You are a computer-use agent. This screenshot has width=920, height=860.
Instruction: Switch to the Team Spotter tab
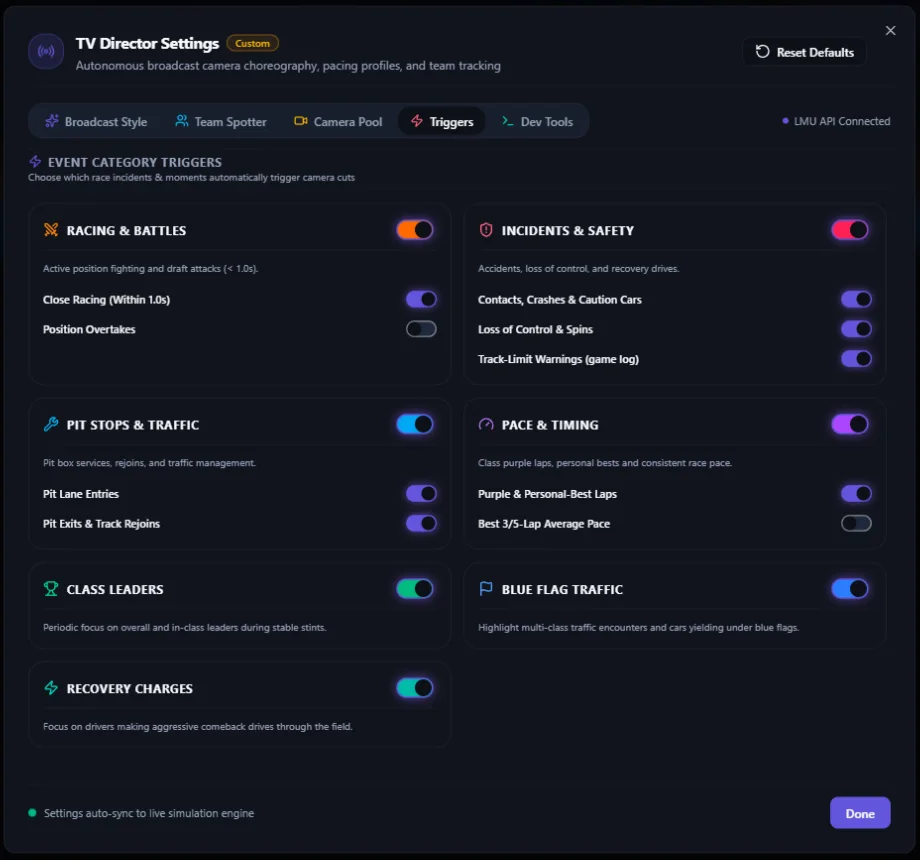click(221, 121)
